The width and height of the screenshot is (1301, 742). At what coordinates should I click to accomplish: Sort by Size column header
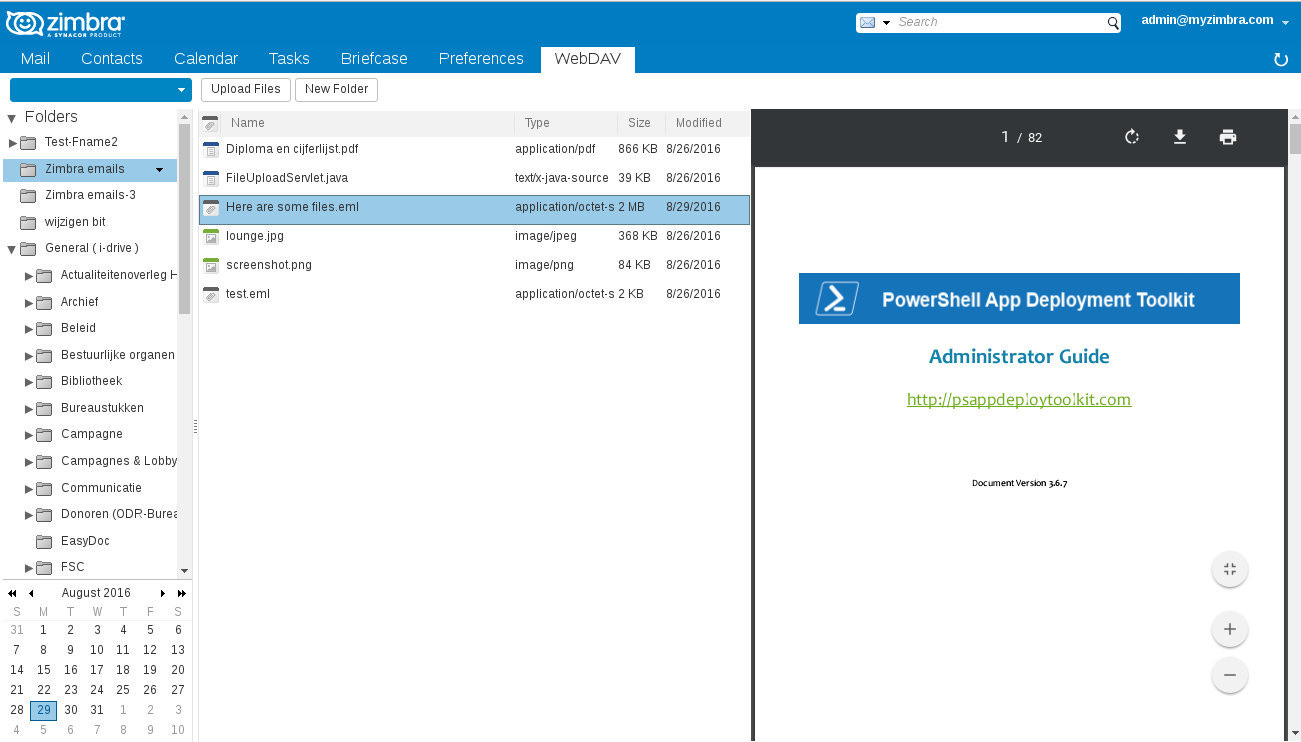pos(641,123)
